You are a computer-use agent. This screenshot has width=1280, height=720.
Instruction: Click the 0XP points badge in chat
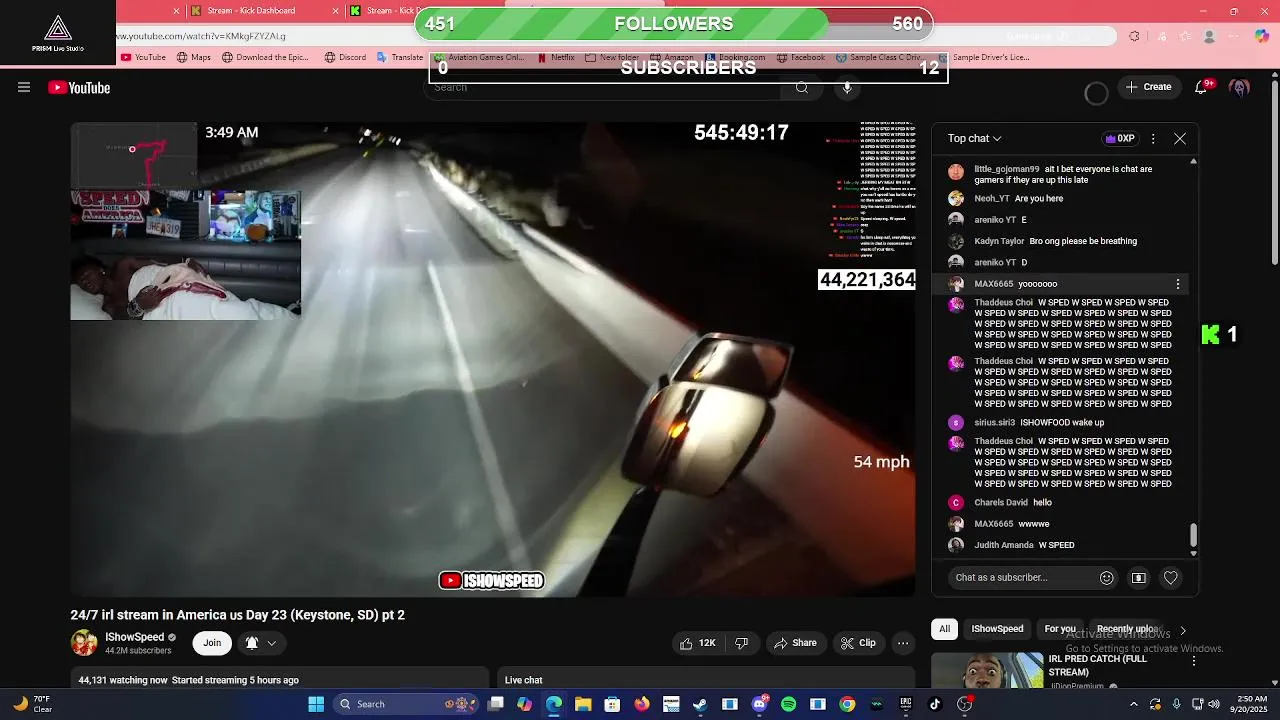1119,139
